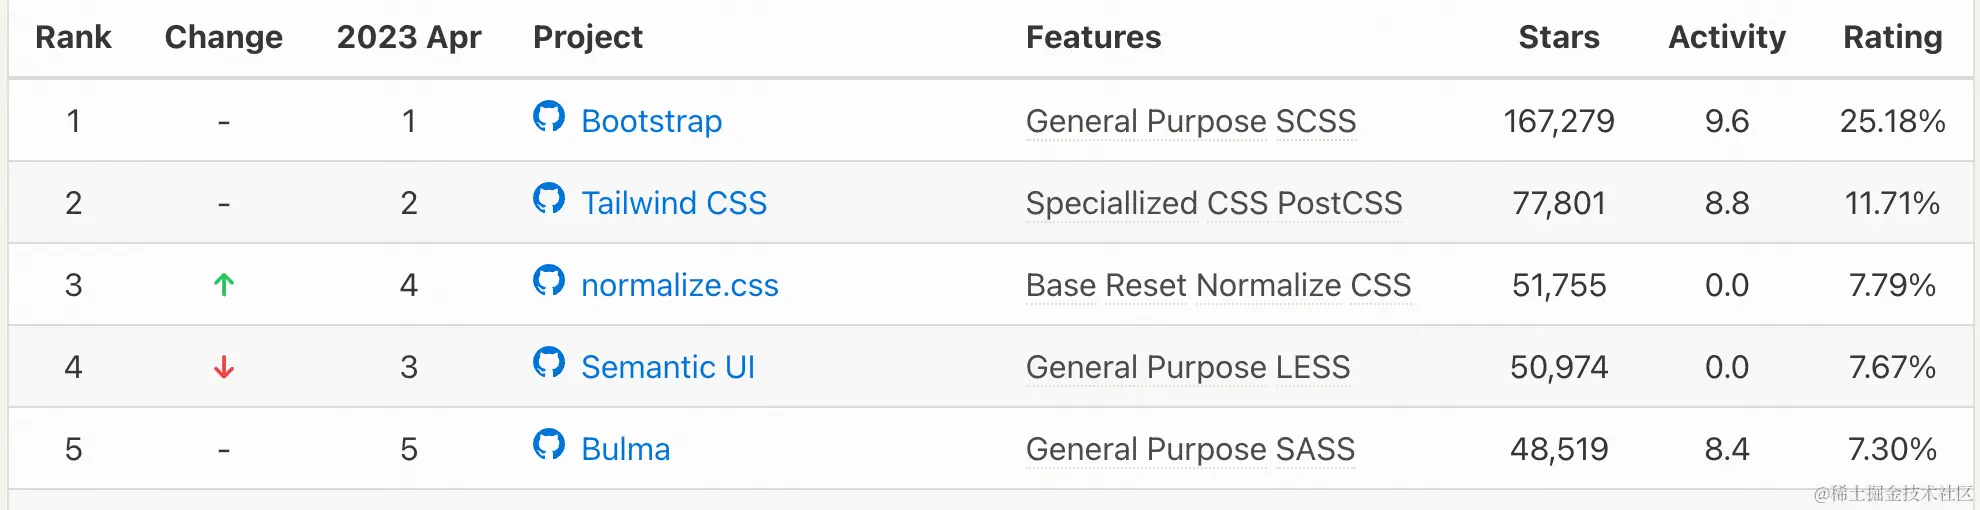Open the Bootstrap project link

(x=651, y=121)
